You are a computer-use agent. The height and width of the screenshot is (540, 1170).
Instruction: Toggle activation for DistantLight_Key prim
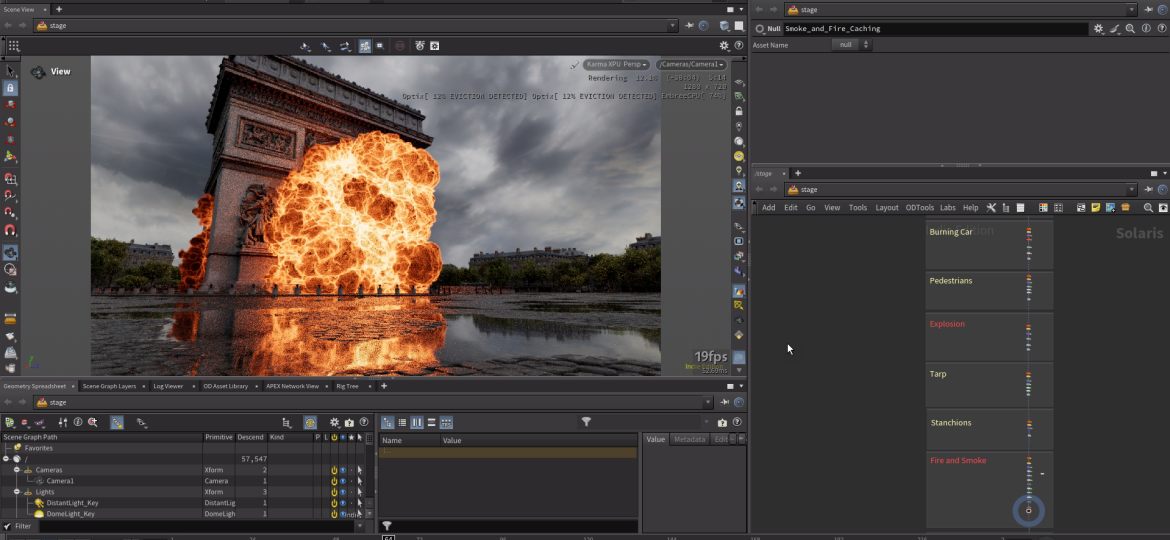[334, 503]
